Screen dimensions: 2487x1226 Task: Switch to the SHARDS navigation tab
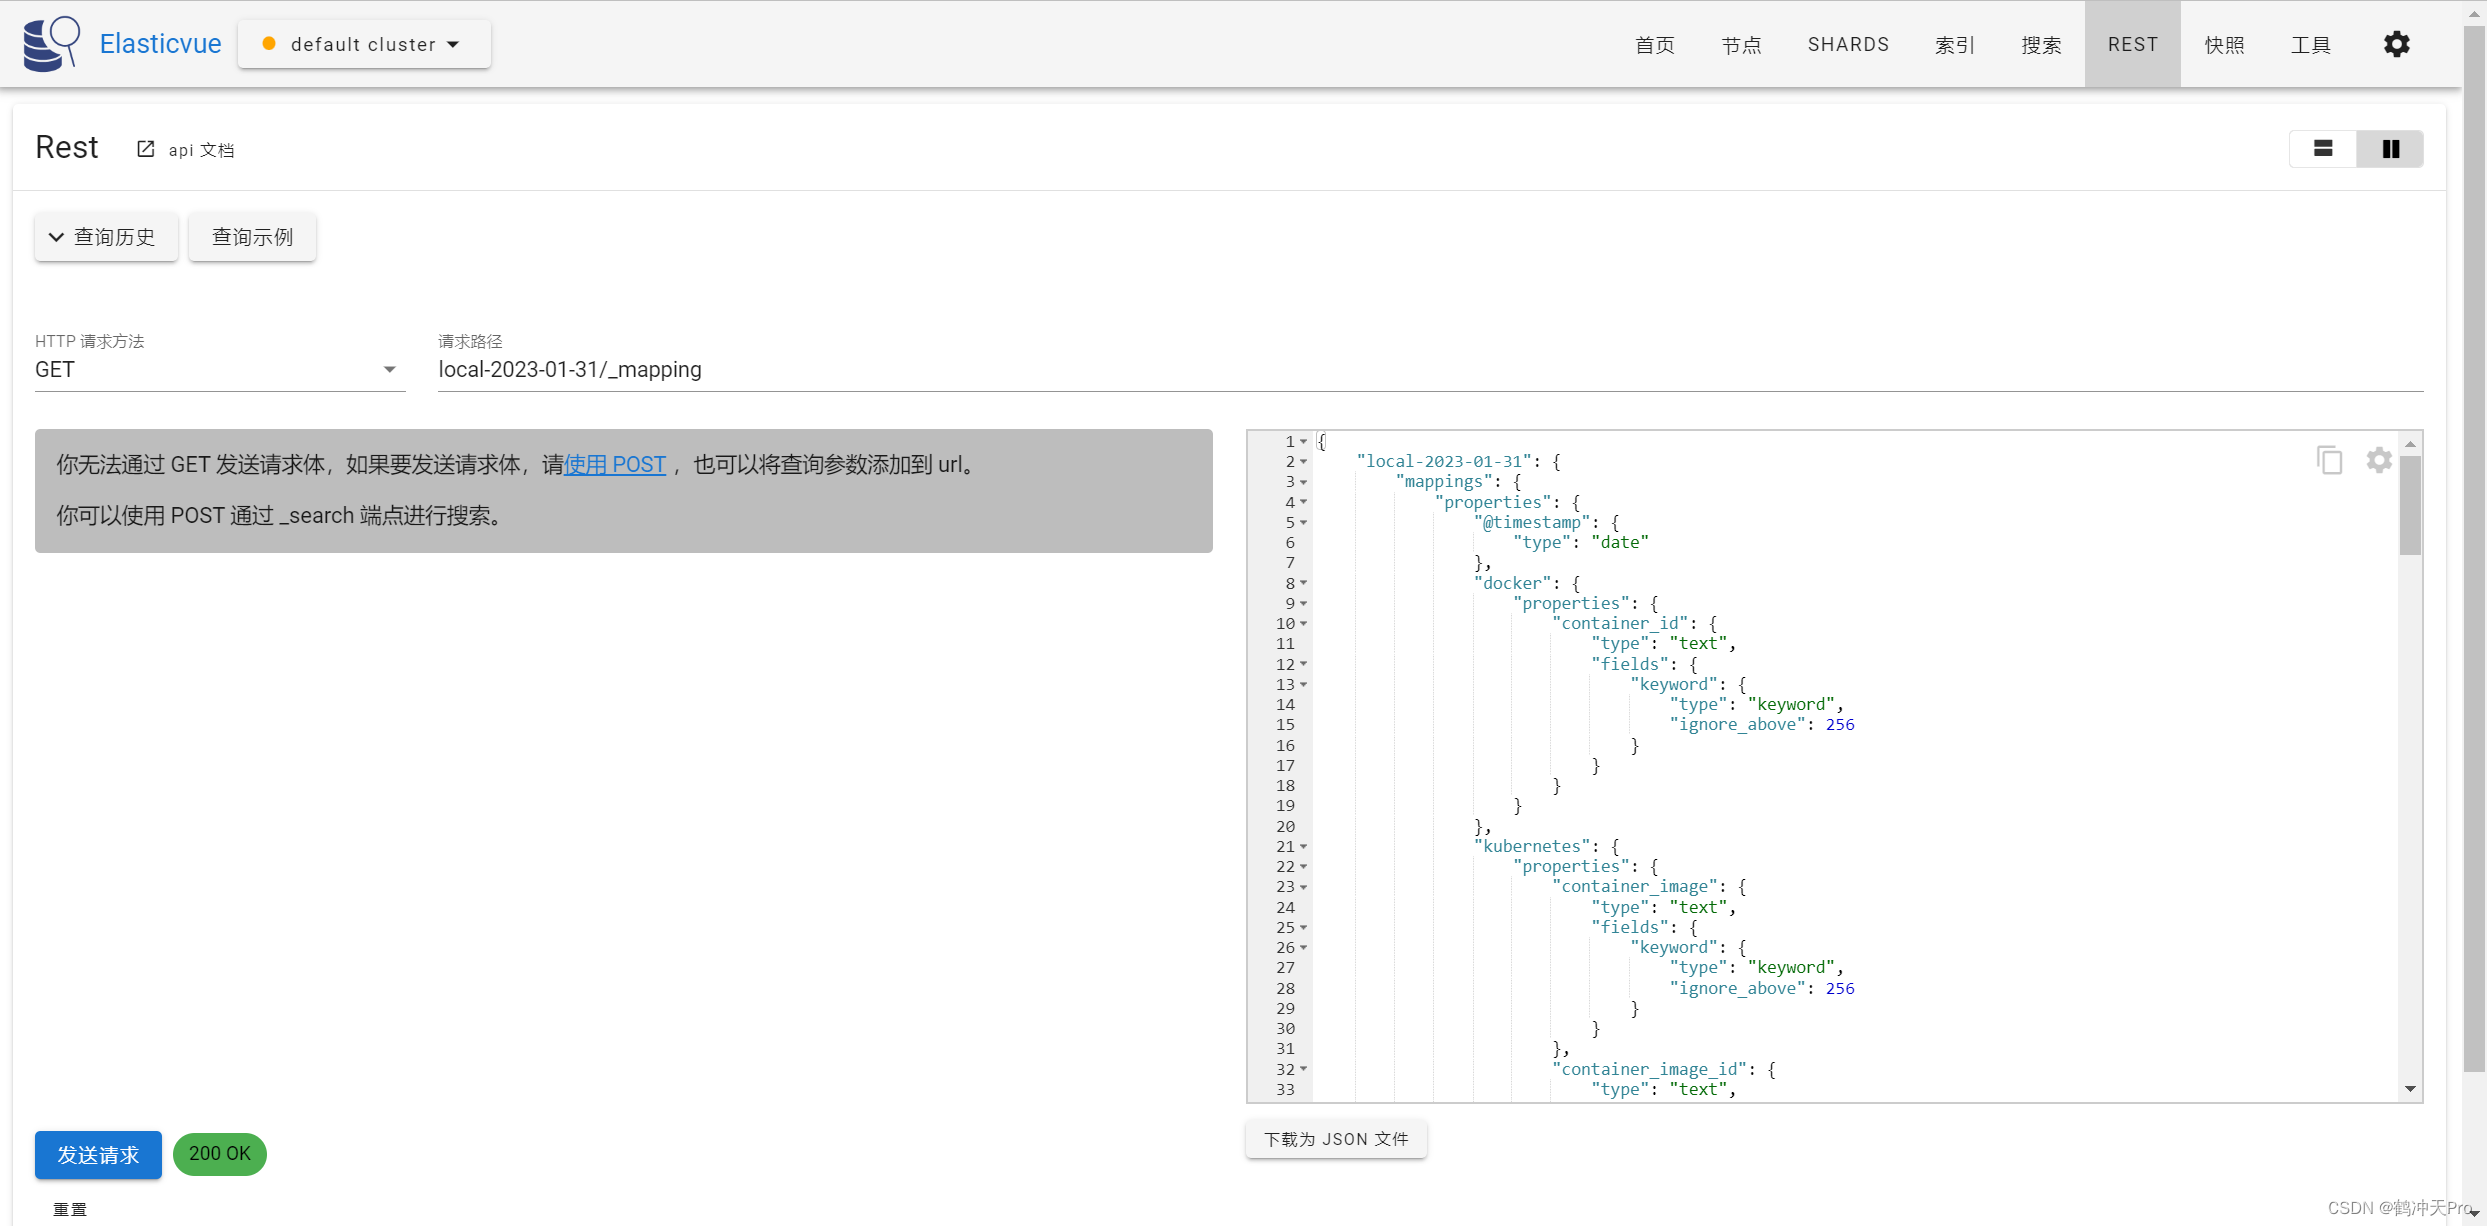pyautogui.click(x=1847, y=44)
